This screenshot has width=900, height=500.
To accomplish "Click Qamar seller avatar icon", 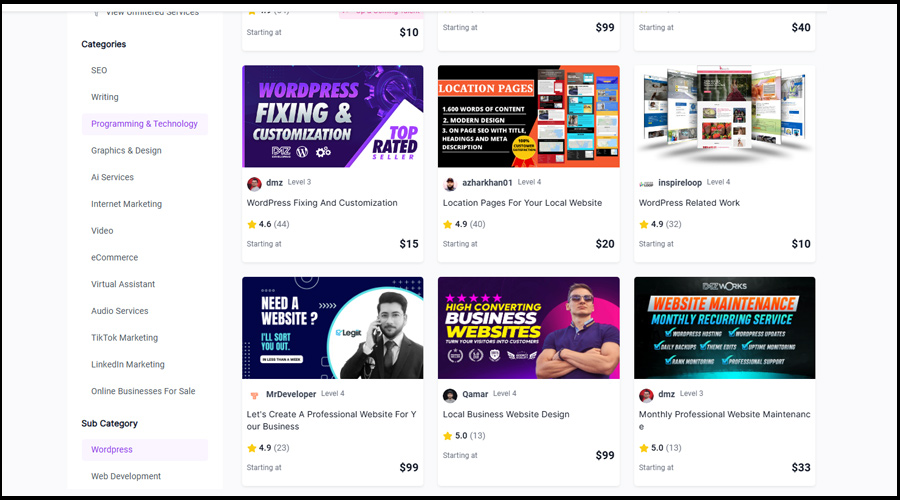I will pyautogui.click(x=450, y=395).
